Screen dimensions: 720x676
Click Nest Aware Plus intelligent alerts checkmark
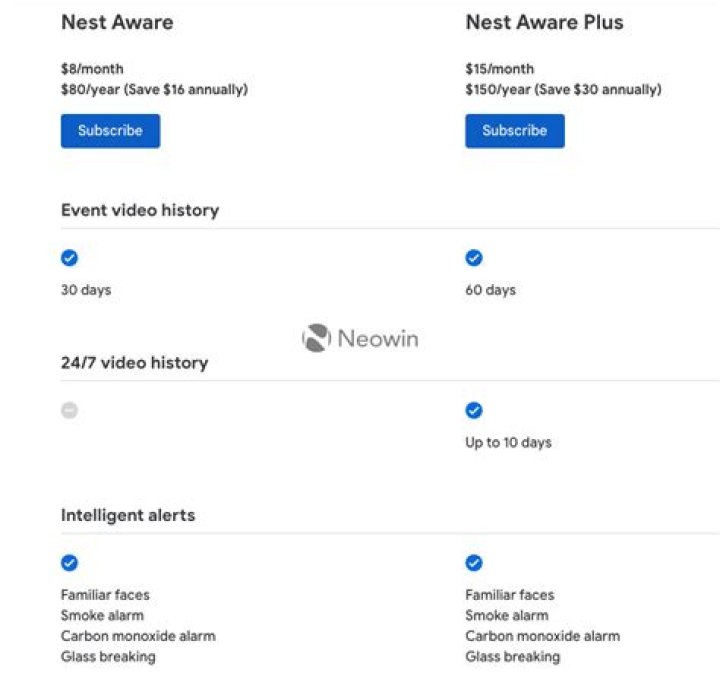(474, 563)
